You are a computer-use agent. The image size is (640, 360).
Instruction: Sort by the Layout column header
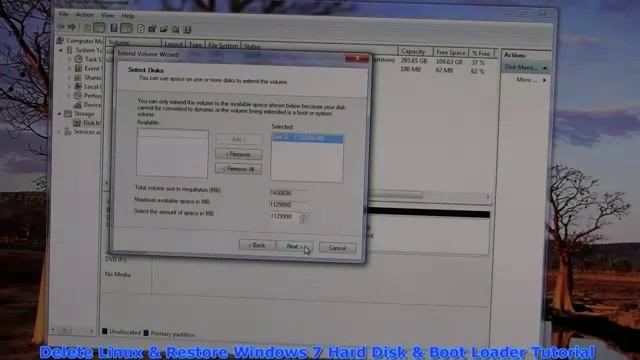click(x=173, y=44)
